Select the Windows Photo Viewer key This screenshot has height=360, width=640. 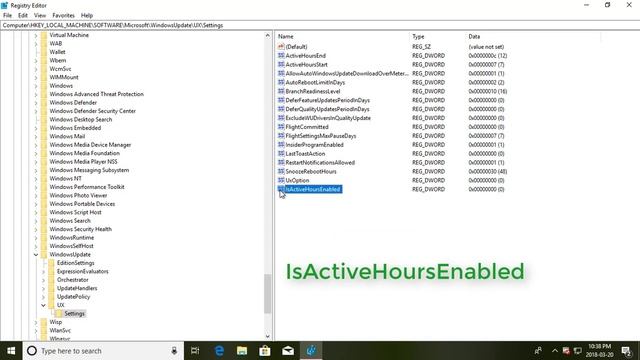click(x=78, y=195)
